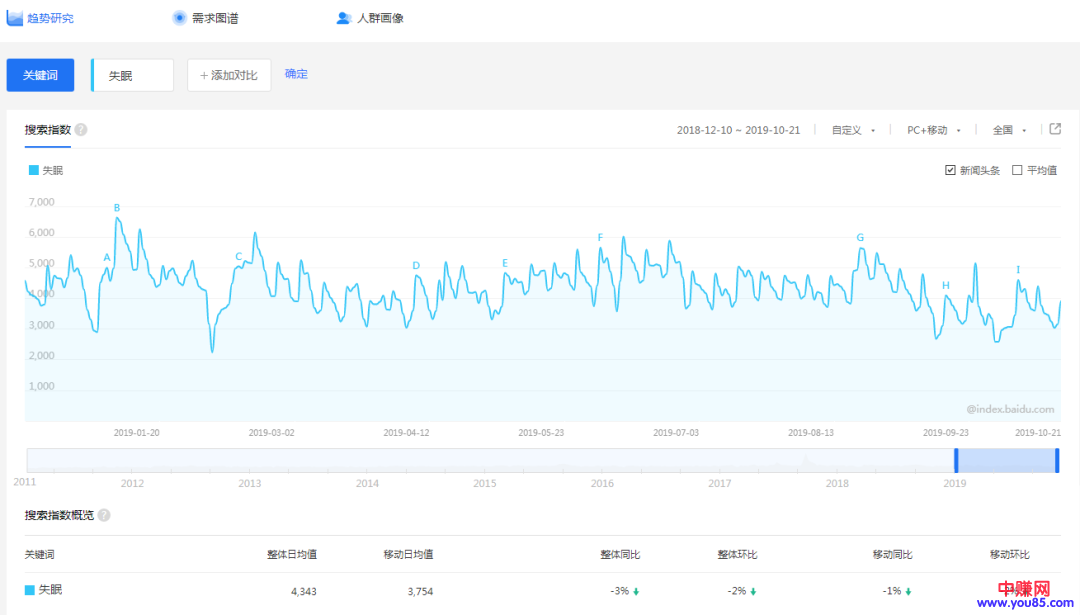Image resolution: width=1080 pixels, height=615 pixels.
Task: Toggle the 新闻头条 checkbox
Action: (x=950, y=170)
